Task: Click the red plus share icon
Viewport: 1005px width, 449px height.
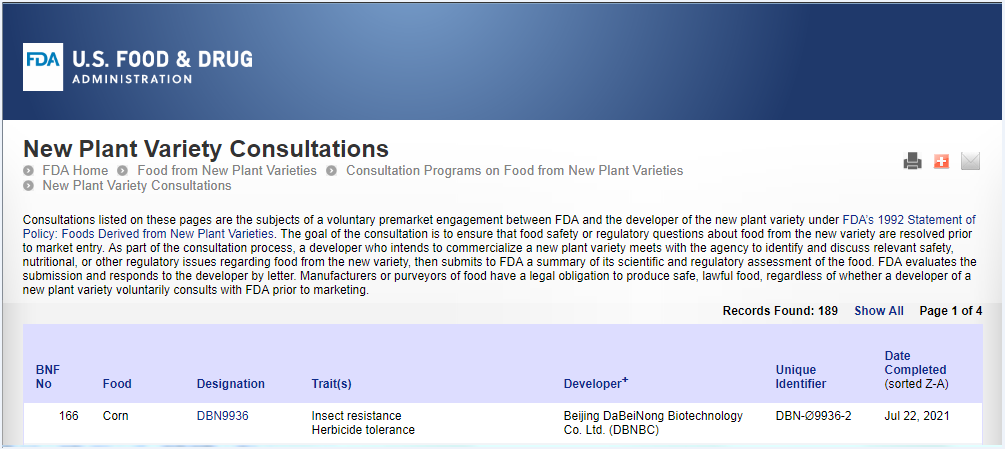Action: point(941,161)
